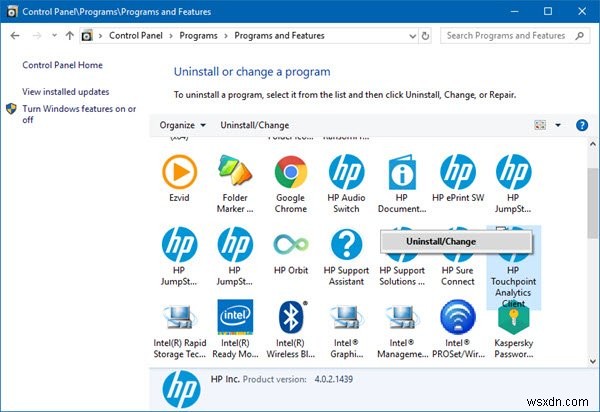
Task: Click the forward navigation arrow
Action: pos(37,36)
